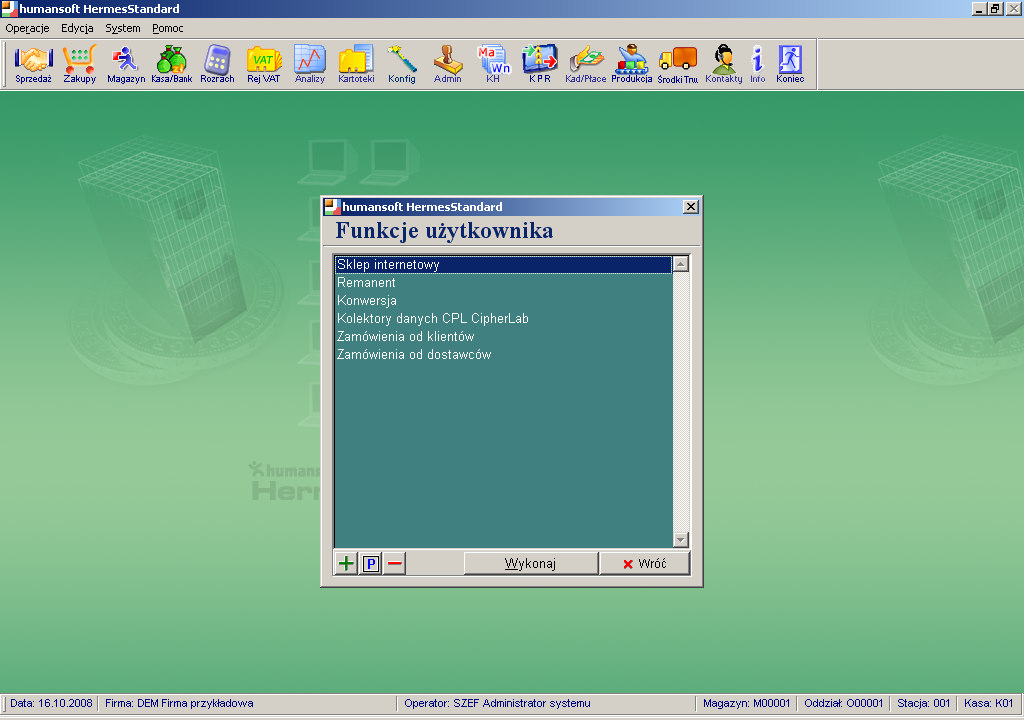Add a new user function with plus

click(x=346, y=563)
